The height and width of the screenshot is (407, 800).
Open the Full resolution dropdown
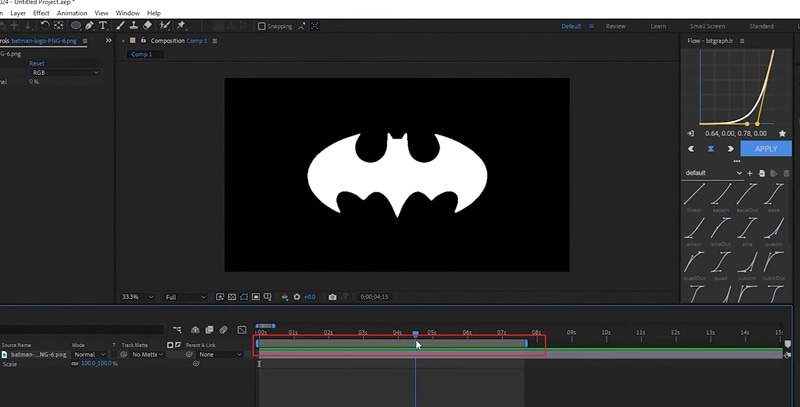click(x=186, y=297)
